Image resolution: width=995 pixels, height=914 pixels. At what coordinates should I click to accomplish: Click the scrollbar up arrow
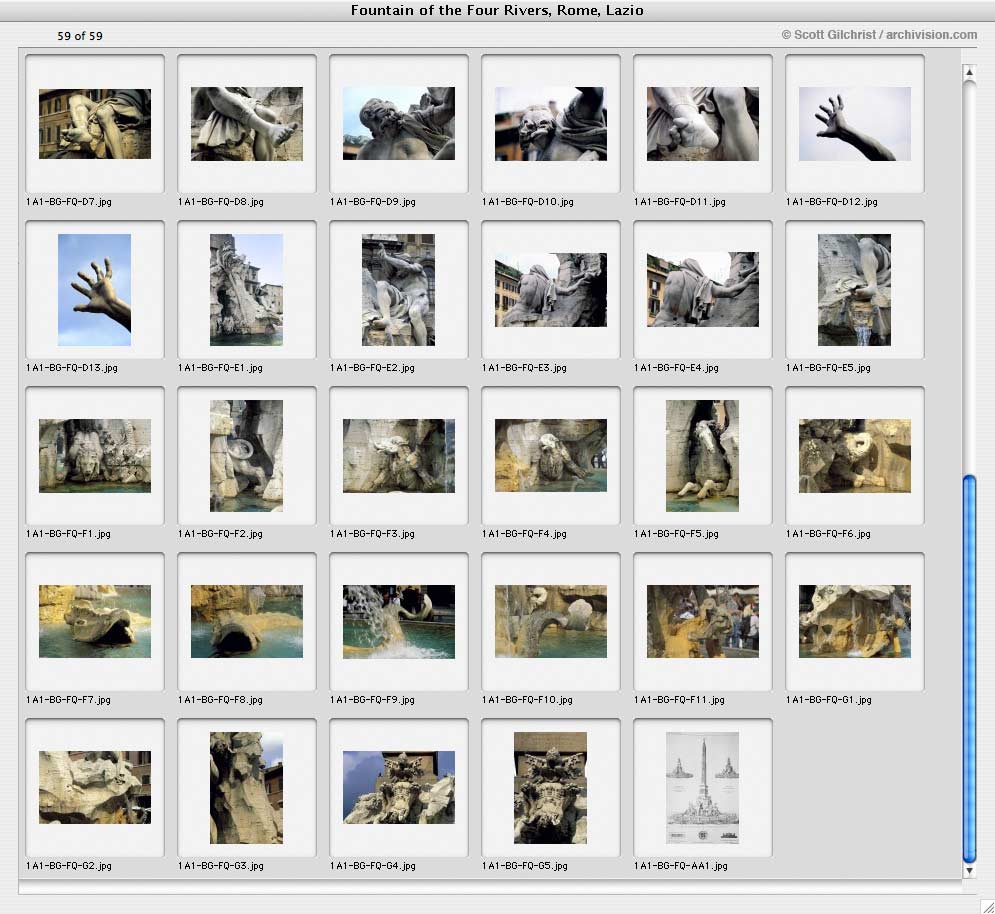coord(969,72)
